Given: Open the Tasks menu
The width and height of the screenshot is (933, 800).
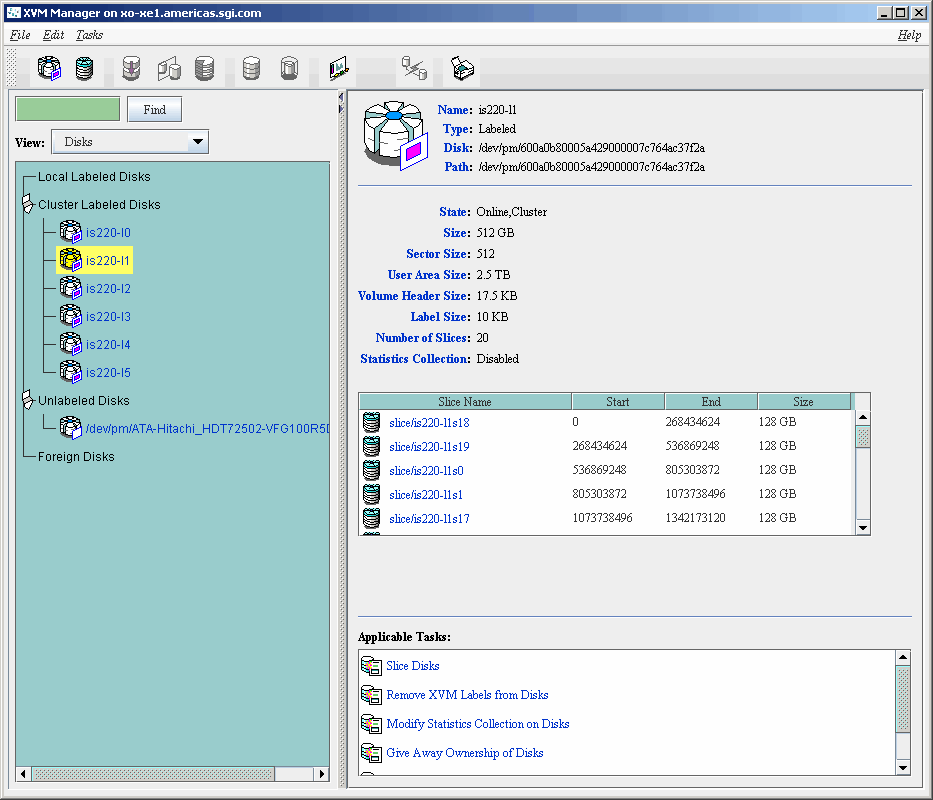Looking at the screenshot, I should click(89, 35).
